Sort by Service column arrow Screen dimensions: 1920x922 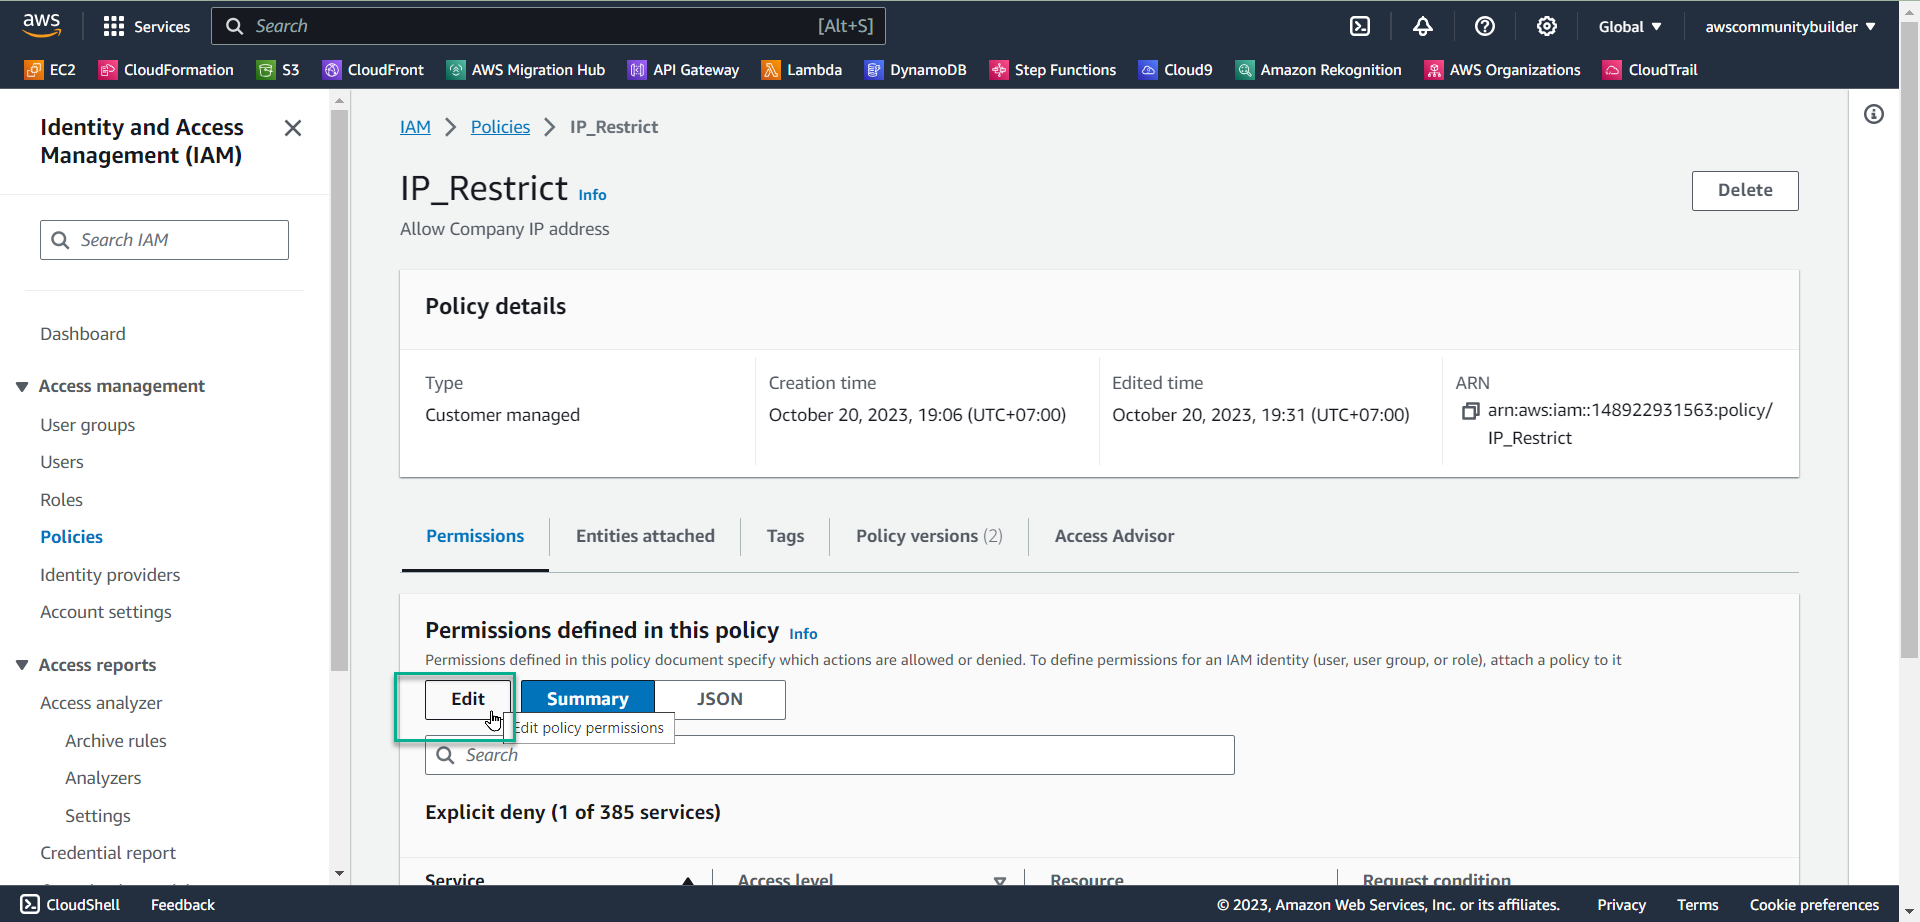(x=688, y=880)
